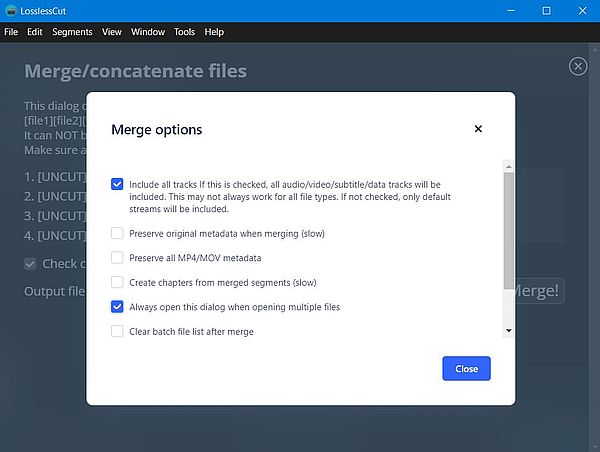Open the View menu

click(112, 32)
